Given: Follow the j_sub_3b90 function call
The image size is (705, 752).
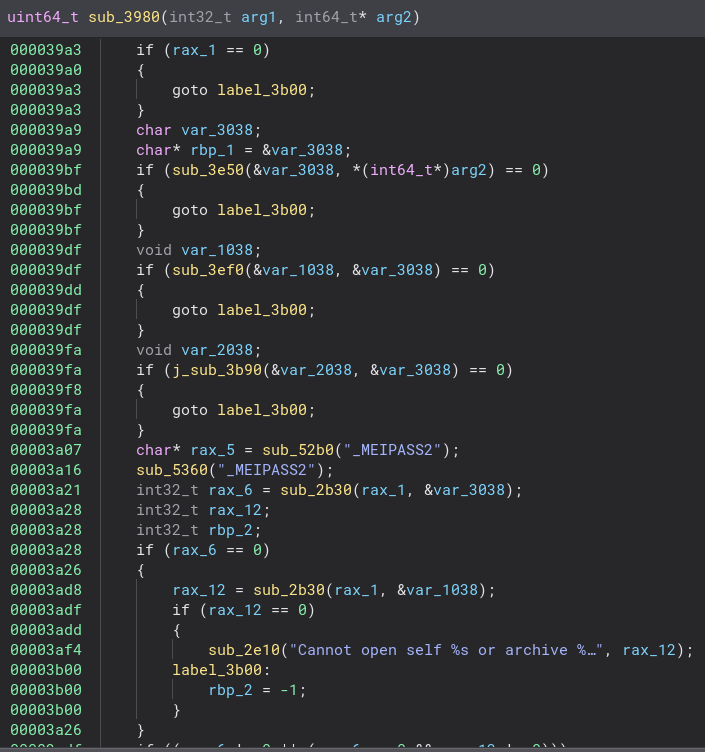Looking at the screenshot, I should coord(208,370).
